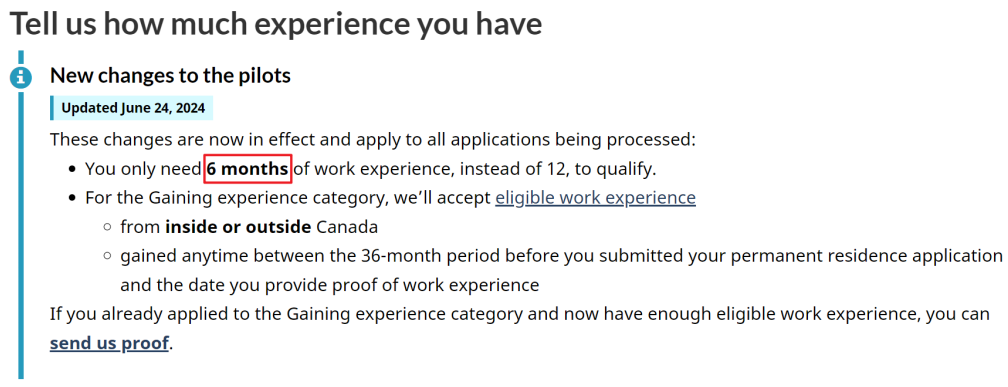Screen dimensions: 1008x387
Task: Click the These changes are now in effect sentence
Action: (373, 140)
